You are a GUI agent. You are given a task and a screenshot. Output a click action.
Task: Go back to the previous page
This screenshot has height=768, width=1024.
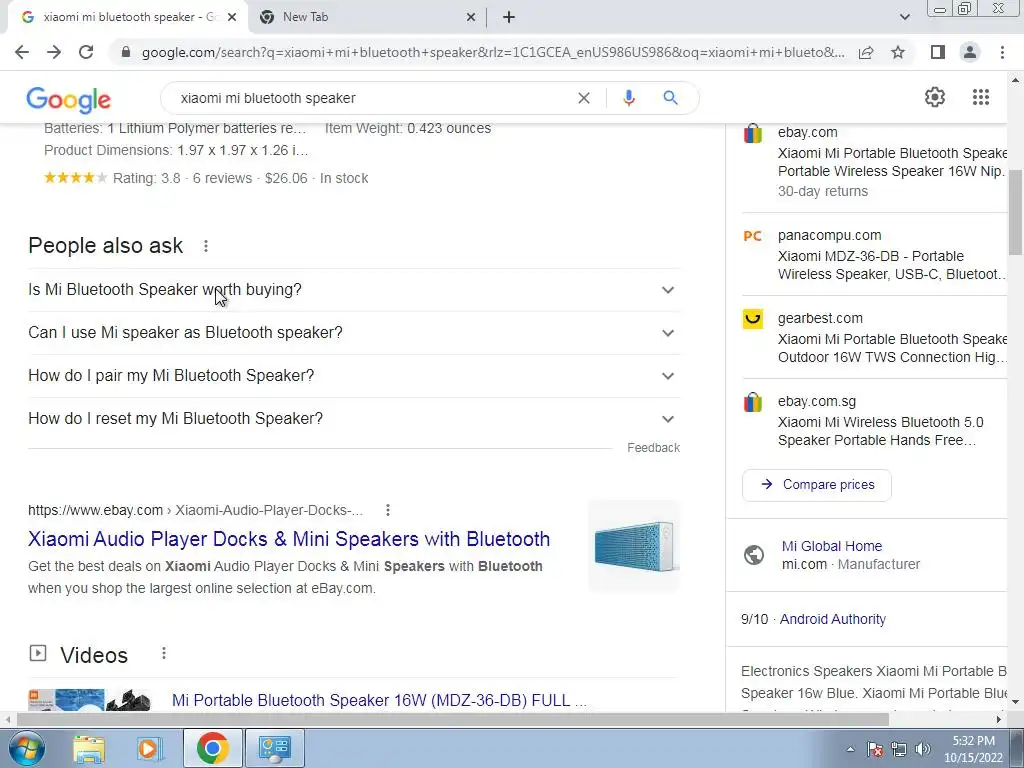[22, 52]
